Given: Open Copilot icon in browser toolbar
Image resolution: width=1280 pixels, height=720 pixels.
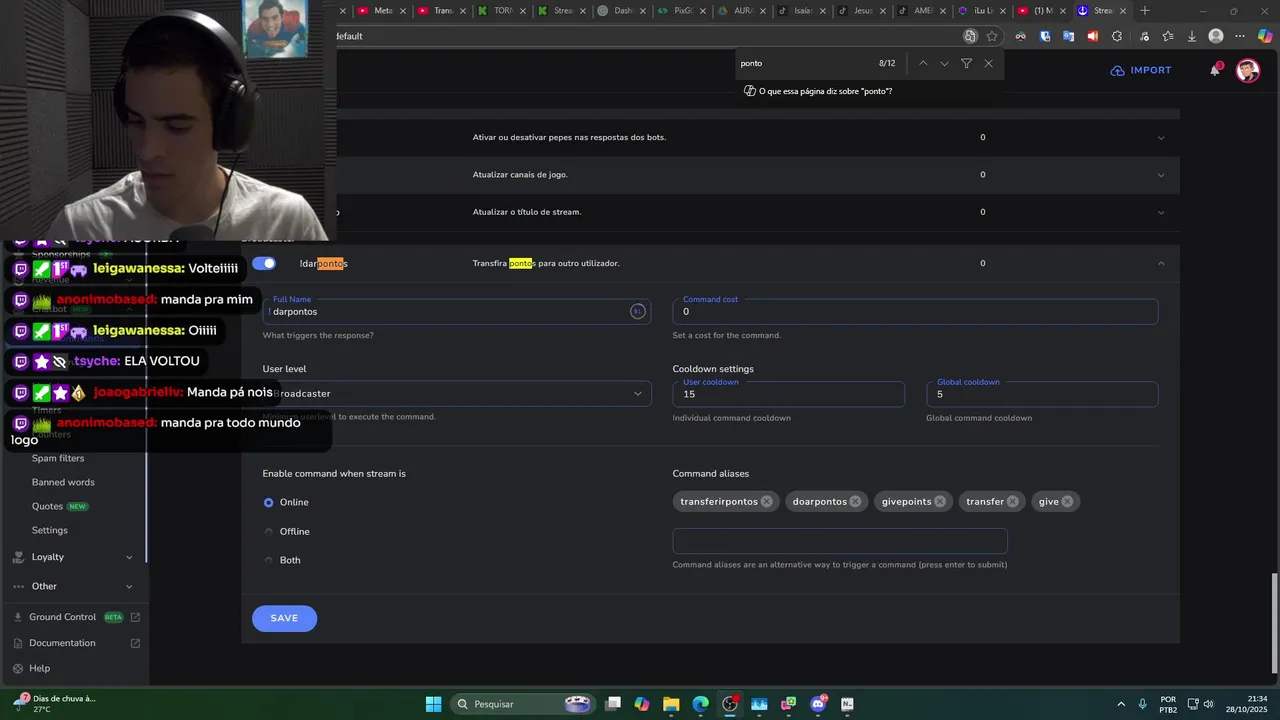Looking at the screenshot, I should (1265, 36).
